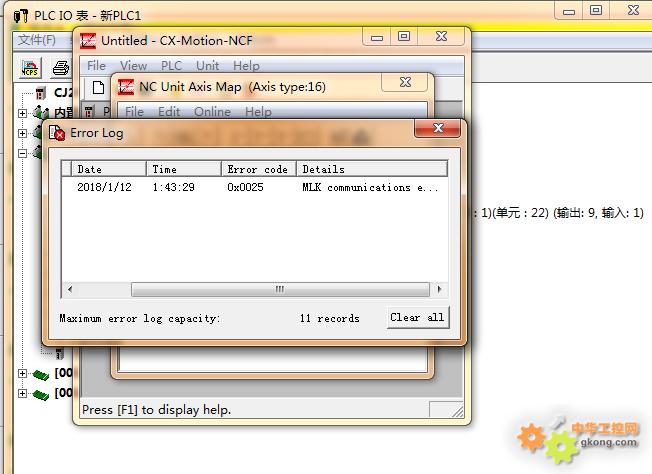Click the resize grip of CX-Motion-NCF window
This screenshot has height=474, width=652.
pos(458,412)
